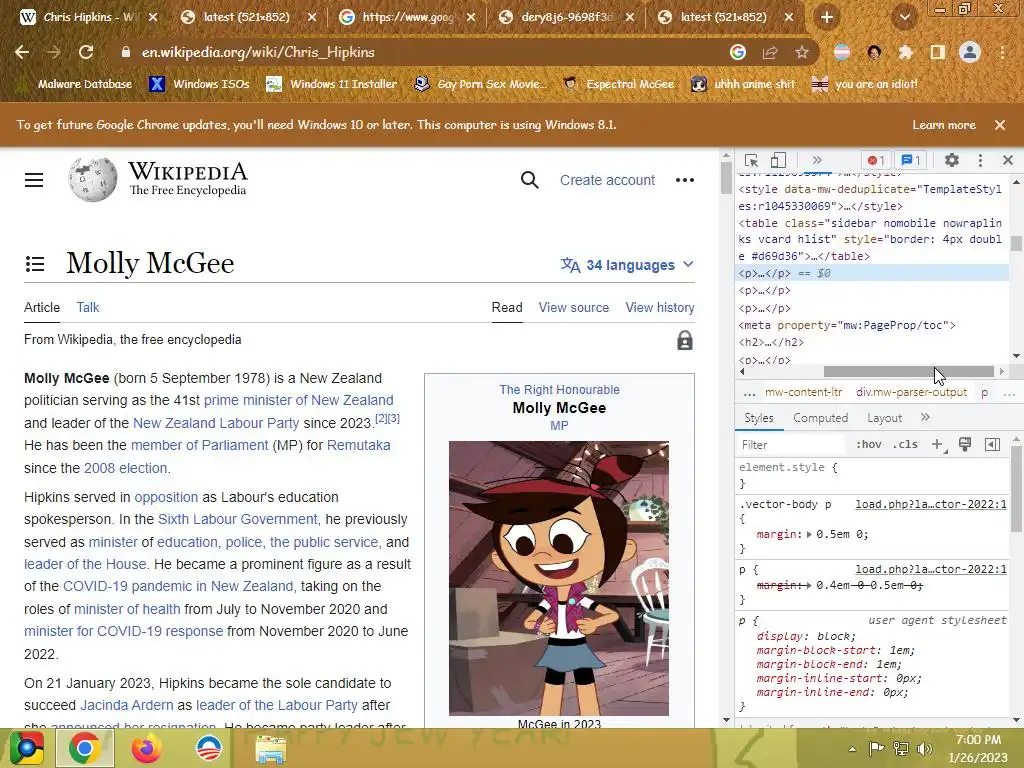Click the Create account link
Viewport: 1024px width, 768px height.
[607, 180]
